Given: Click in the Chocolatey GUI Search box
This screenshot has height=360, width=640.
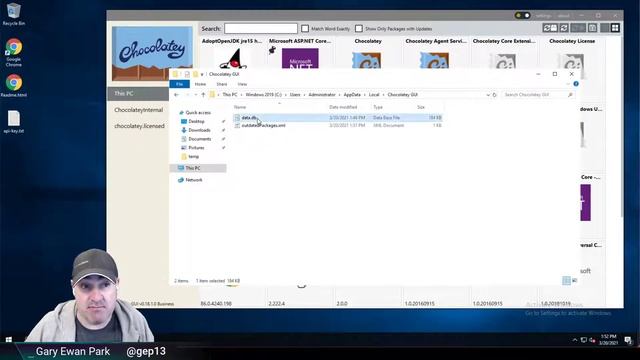Looking at the screenshot, I should (x=261, y=29).
